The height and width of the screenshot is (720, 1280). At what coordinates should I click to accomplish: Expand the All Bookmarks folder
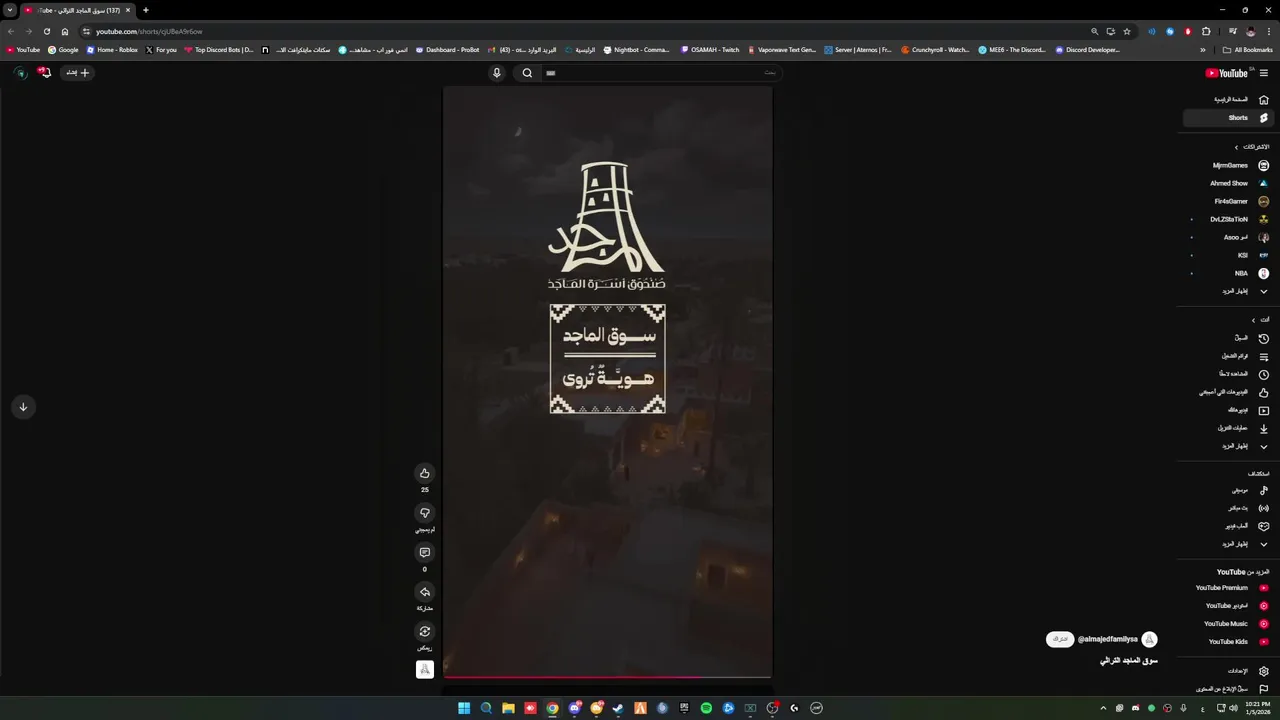pyautogui.click(x=1247, y=50)
